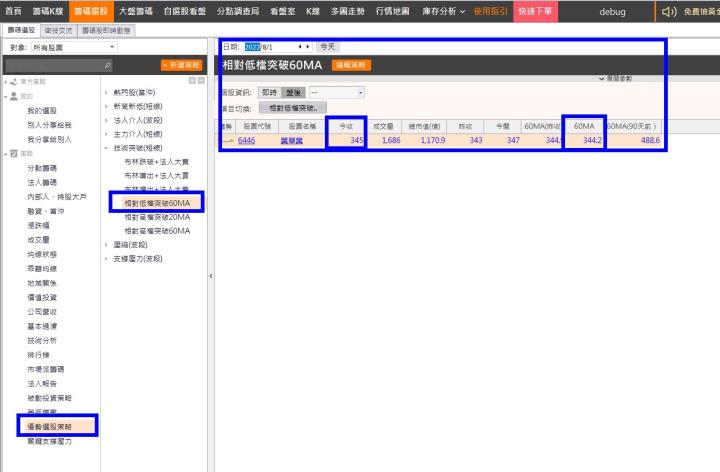Expand the 壓縮(波段) tree node
720x472 pixels.
[106, 245]
